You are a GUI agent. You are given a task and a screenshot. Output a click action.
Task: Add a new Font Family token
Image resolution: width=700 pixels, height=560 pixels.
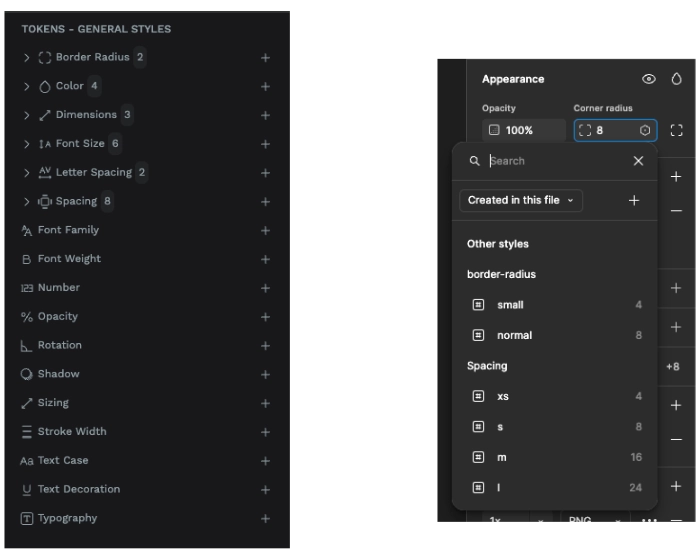point(265,230)
